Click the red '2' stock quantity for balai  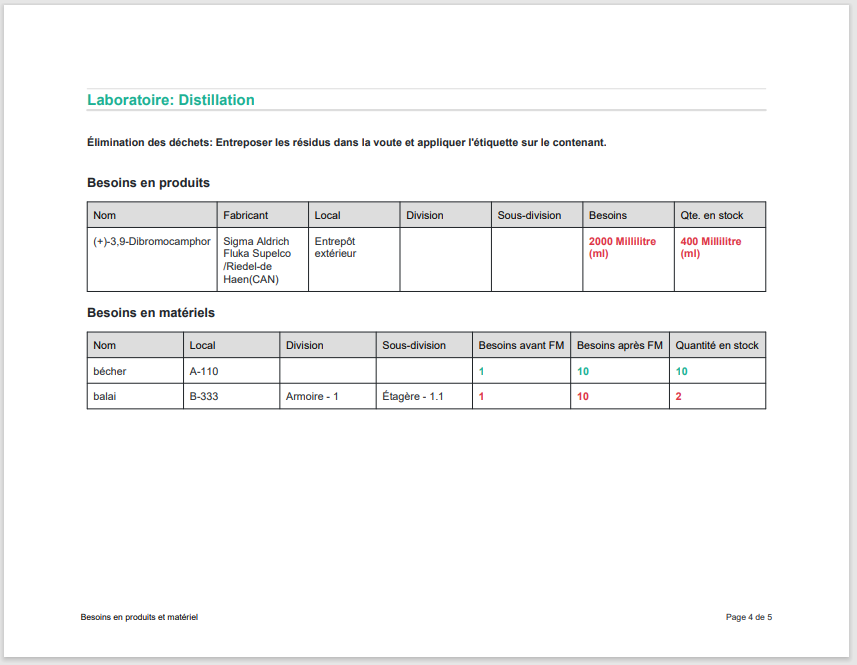coord(678,396)
